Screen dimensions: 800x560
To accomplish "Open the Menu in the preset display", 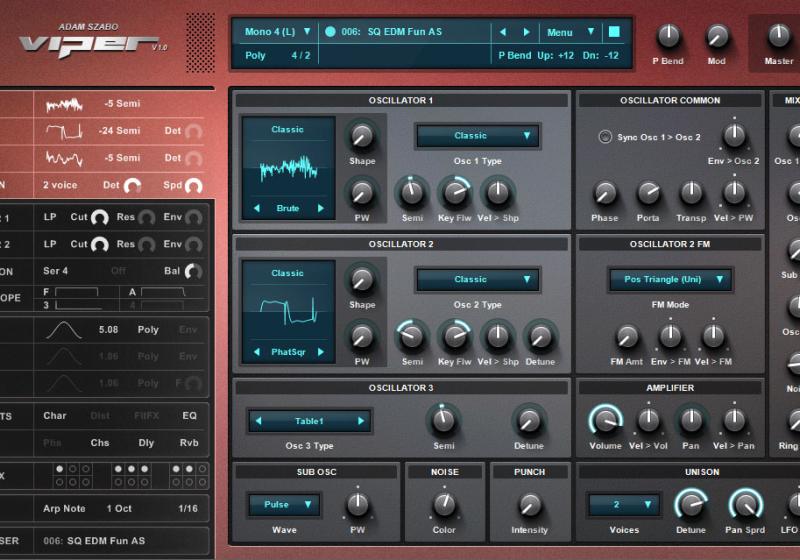I will click(x=571, y=32).
